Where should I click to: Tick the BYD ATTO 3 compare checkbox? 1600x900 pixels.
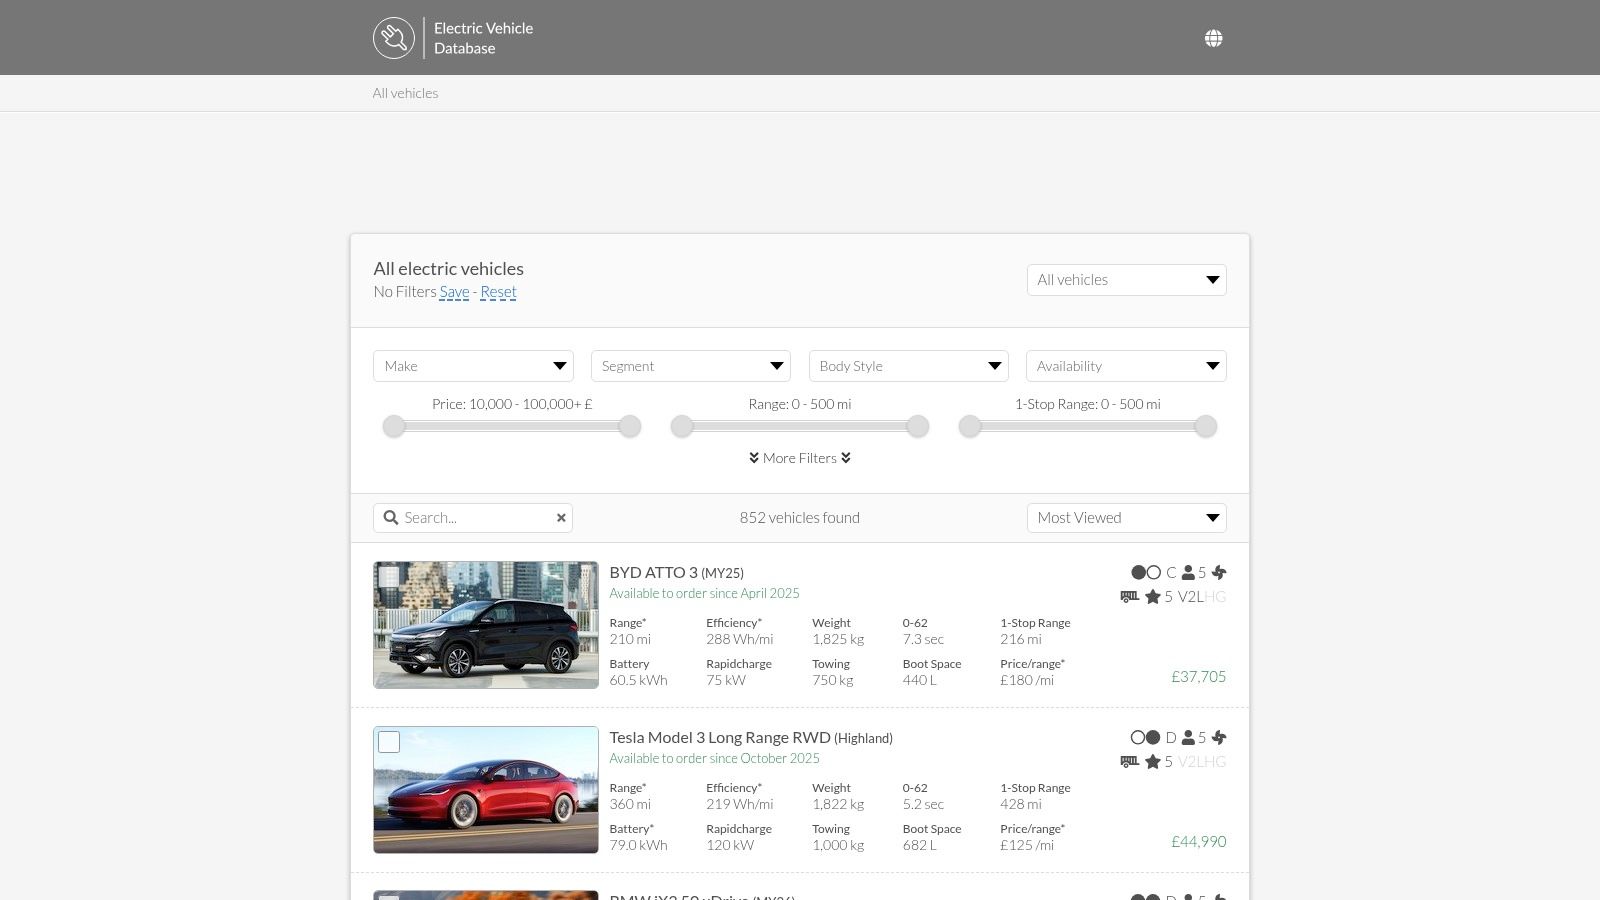tap(389, 577)
